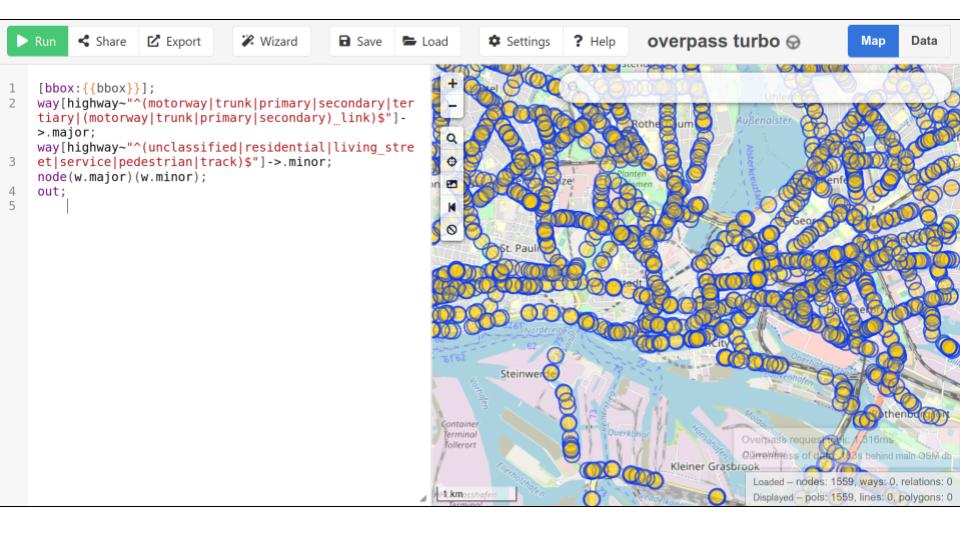Click the Steinwerder map label

(x=528, y=373)
